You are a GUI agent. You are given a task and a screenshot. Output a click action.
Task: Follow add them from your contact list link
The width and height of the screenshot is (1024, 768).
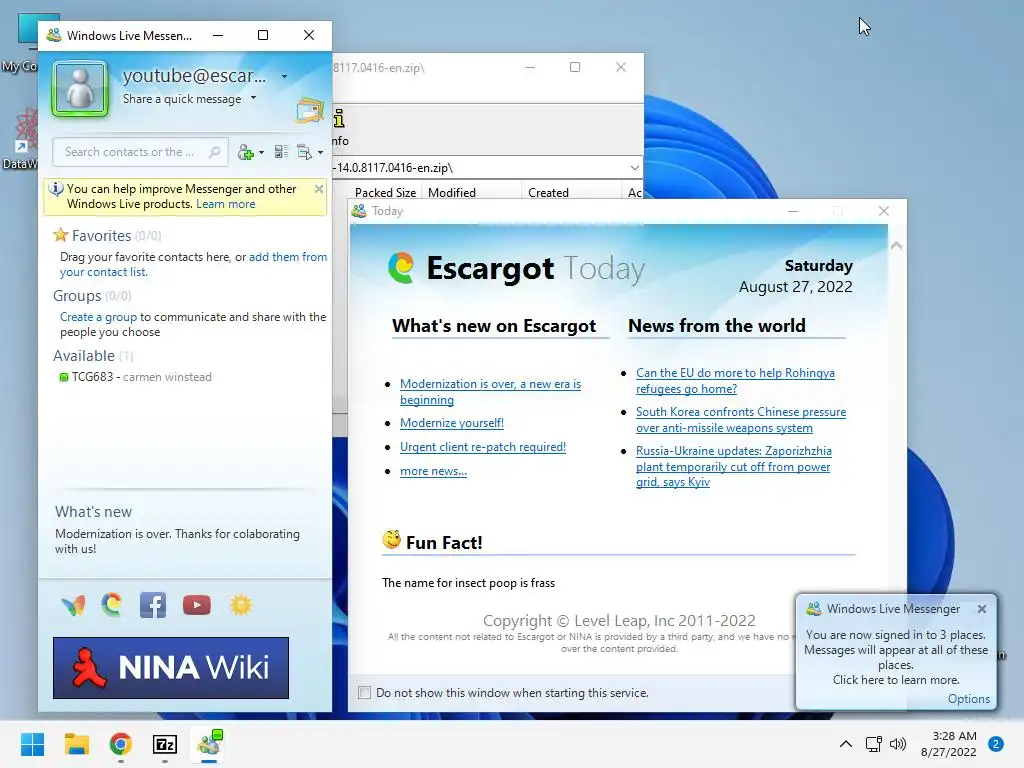tap(193, 264)
